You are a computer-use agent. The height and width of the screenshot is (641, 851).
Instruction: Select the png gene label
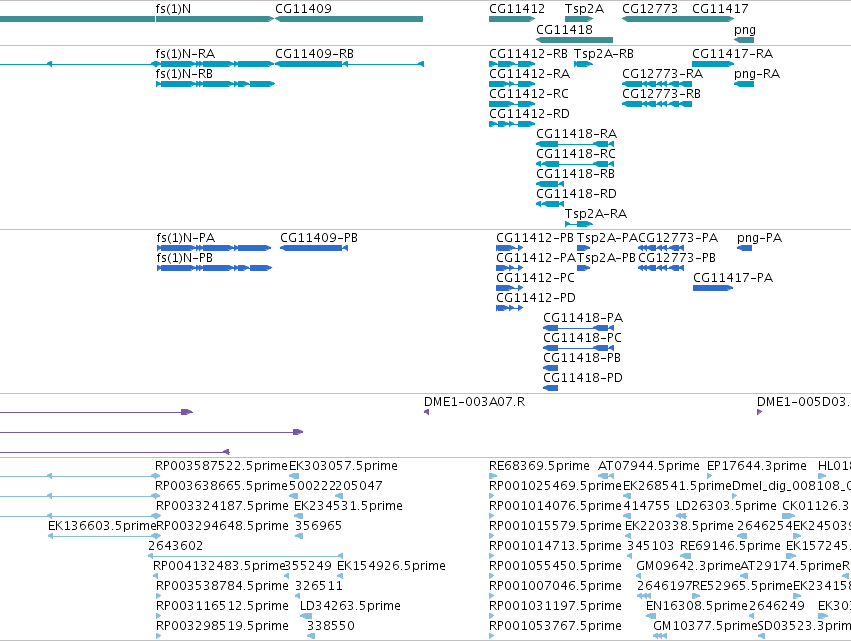pyautogui.click(x=745, y=30)
